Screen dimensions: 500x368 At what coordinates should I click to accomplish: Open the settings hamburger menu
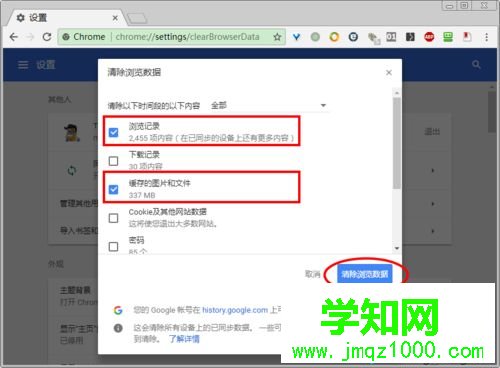pos(23,65)
